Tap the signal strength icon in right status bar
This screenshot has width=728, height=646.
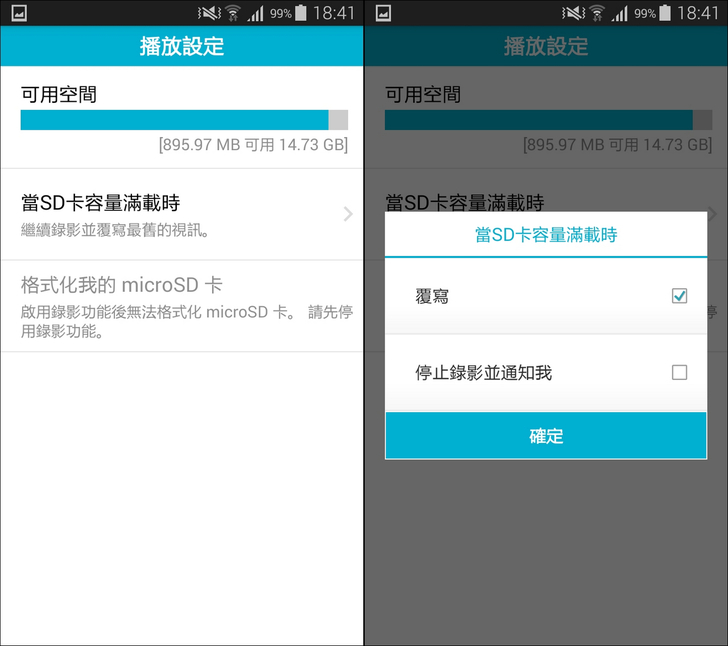(x=619, y=13)
